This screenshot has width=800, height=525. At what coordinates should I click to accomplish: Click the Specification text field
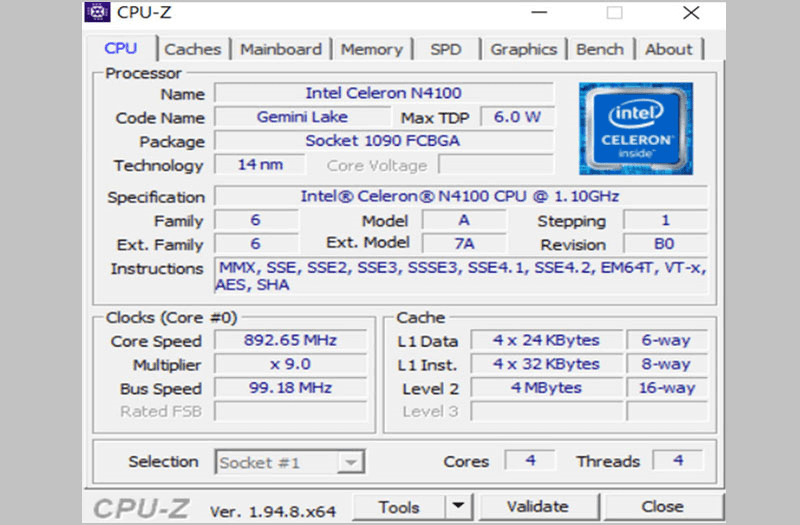point(460,197)
